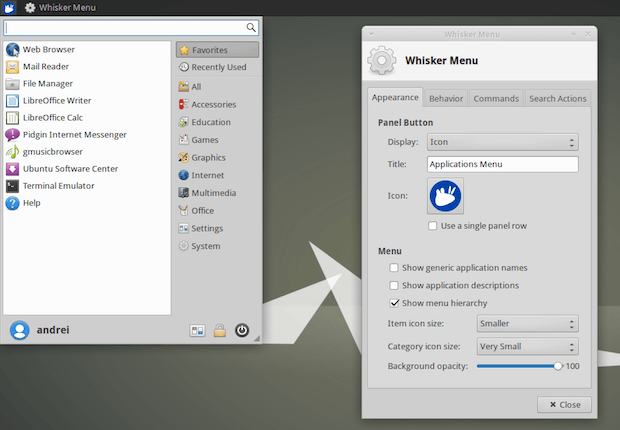Click the menu resize grip corner
The height and width of the screenshot is (430, 620).
tap(257, 338)
